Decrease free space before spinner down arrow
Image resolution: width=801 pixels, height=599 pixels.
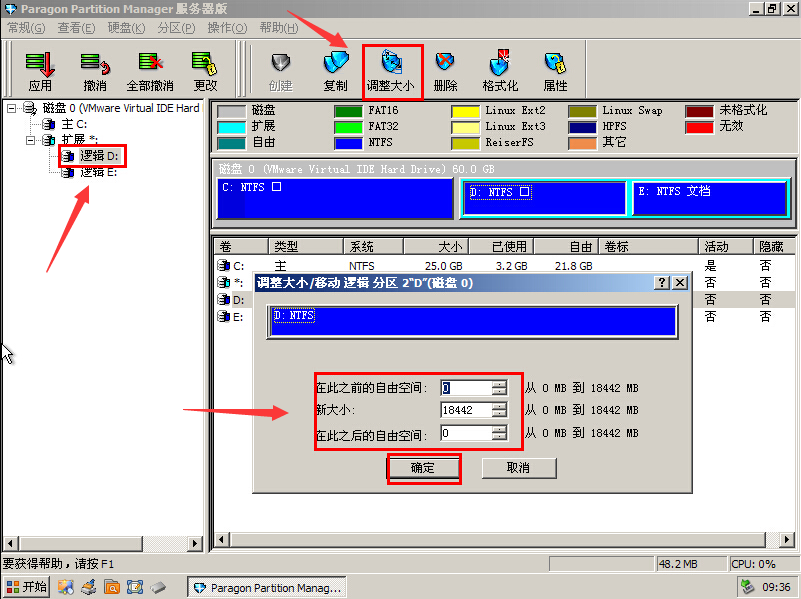(x=500, y=391)
